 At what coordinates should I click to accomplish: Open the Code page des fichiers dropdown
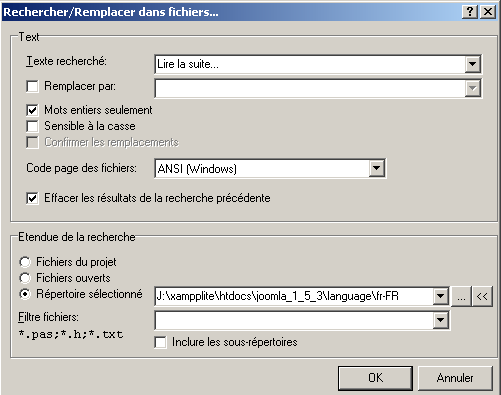377,168
